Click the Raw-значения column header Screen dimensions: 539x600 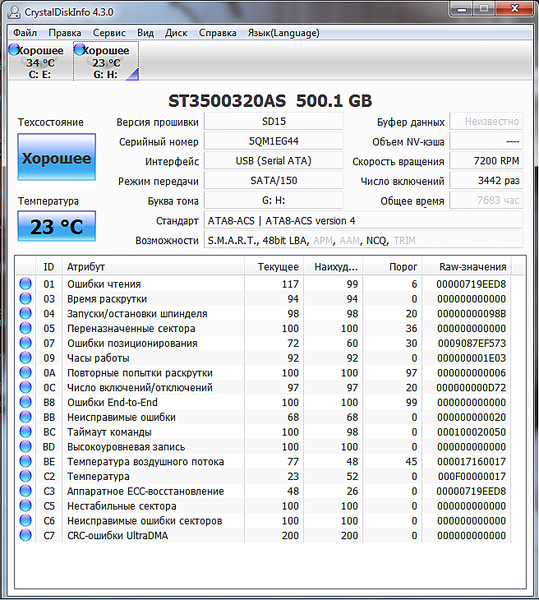pyautogui.click(x=467, y=267)
